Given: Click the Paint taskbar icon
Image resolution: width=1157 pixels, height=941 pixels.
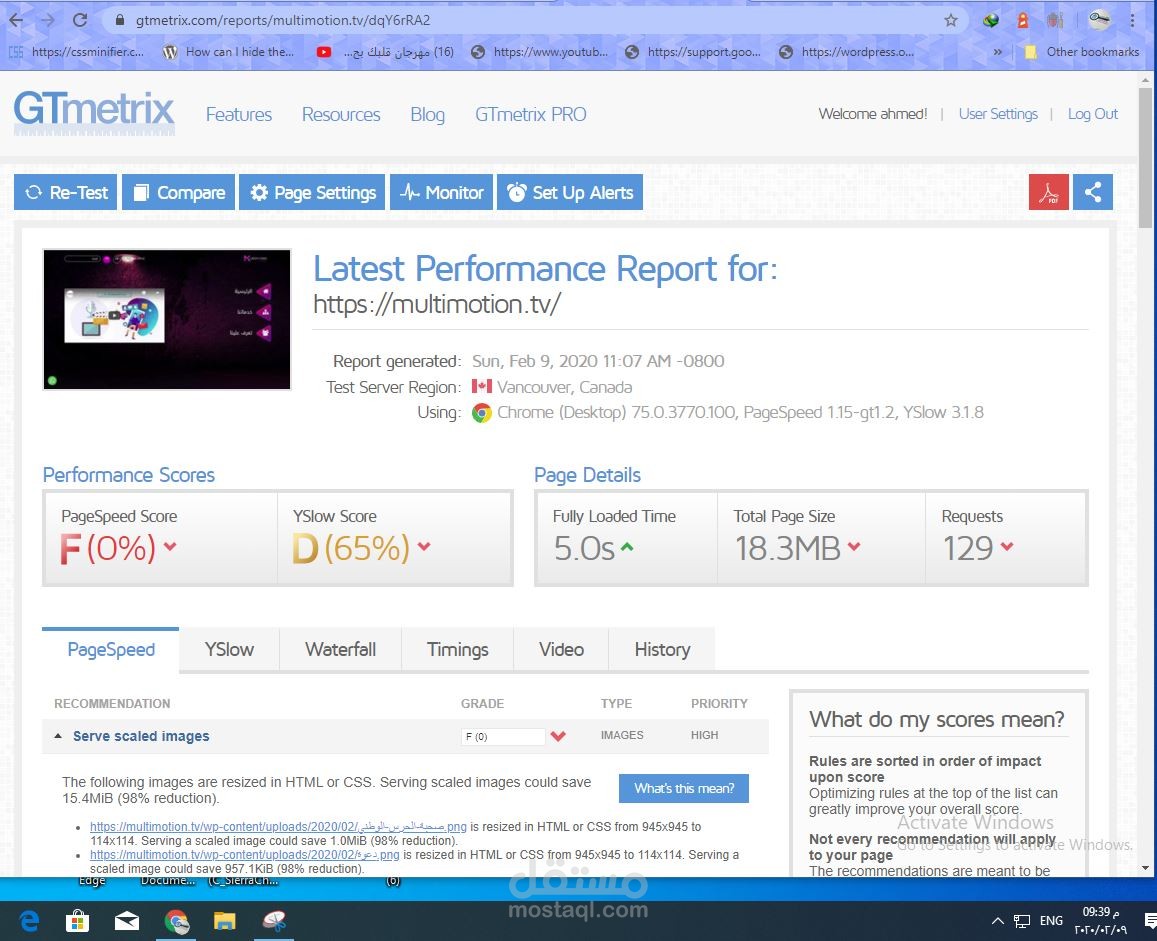Looking at the screenshot, I should coord(274,920).
